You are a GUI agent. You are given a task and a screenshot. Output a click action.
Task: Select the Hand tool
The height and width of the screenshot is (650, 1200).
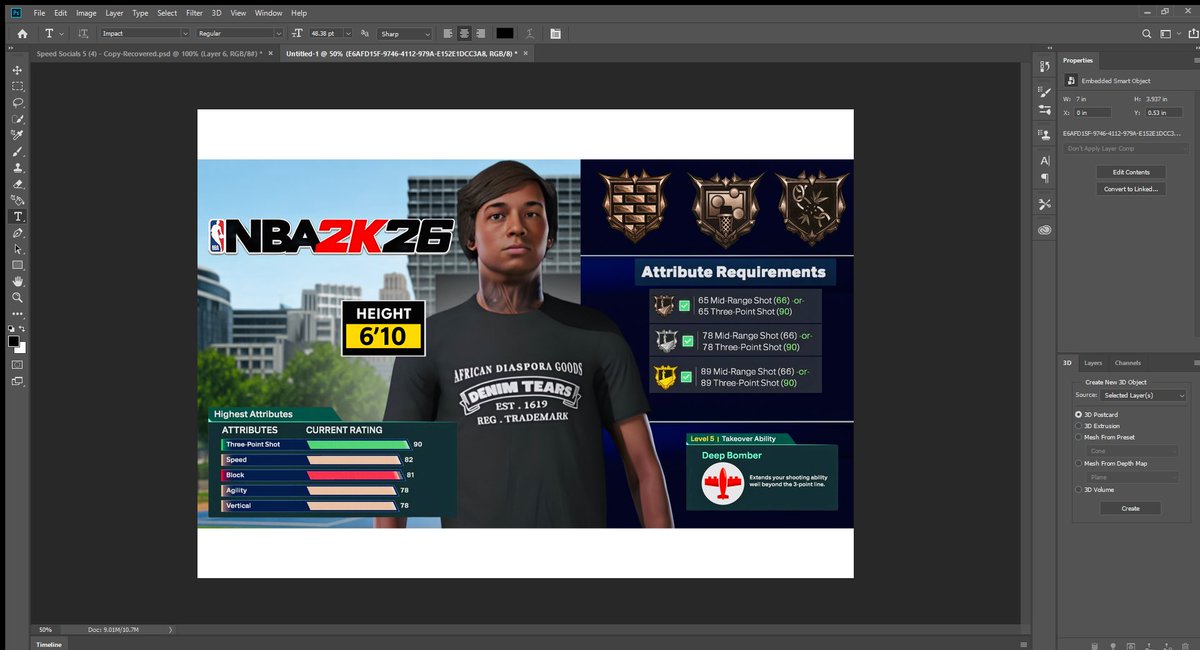(17, 281)
